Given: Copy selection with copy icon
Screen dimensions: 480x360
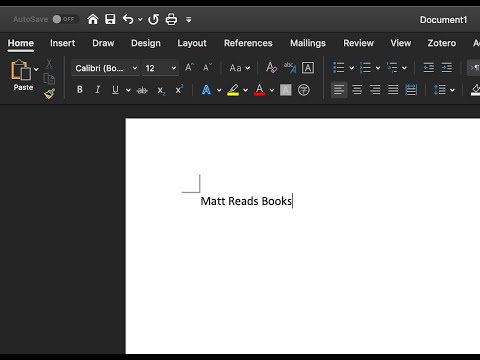Looking at the screenshot, I should click(49, 79).
